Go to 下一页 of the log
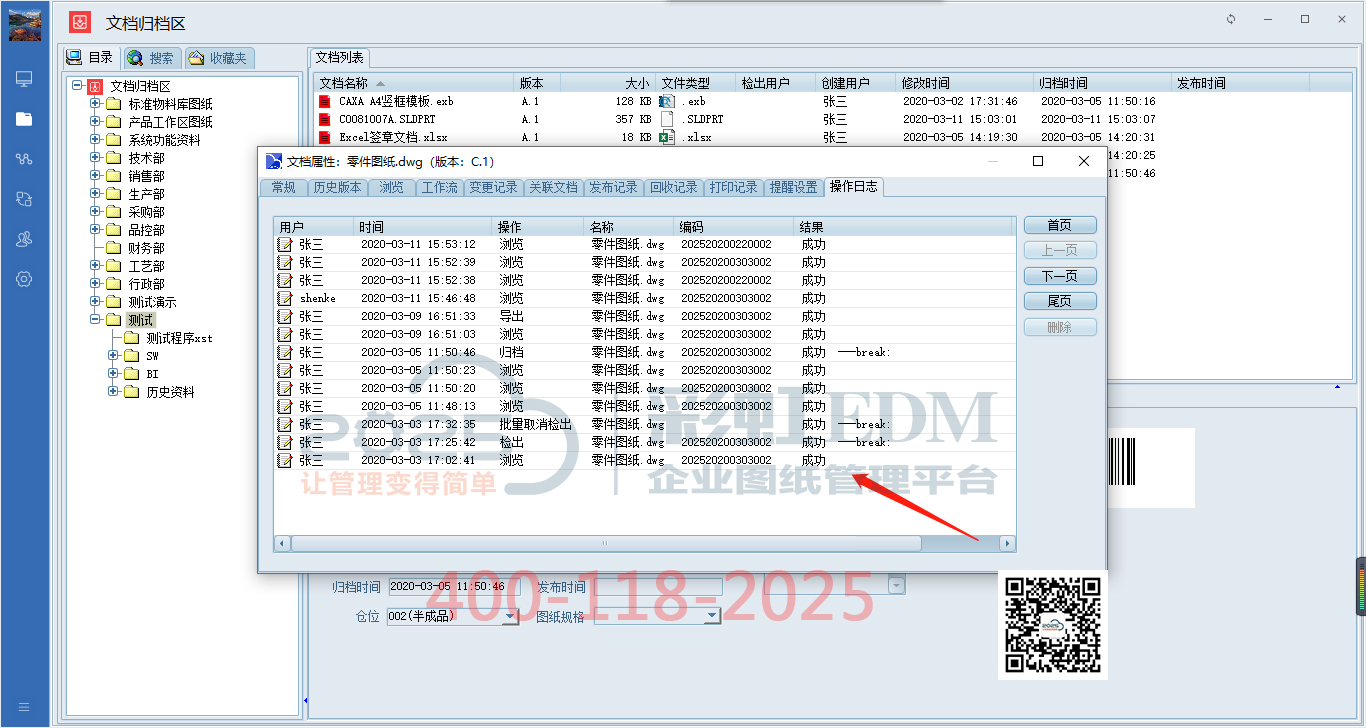Image resolution: width=1366 pixels, height=728 pixels. pos(1060,276)
